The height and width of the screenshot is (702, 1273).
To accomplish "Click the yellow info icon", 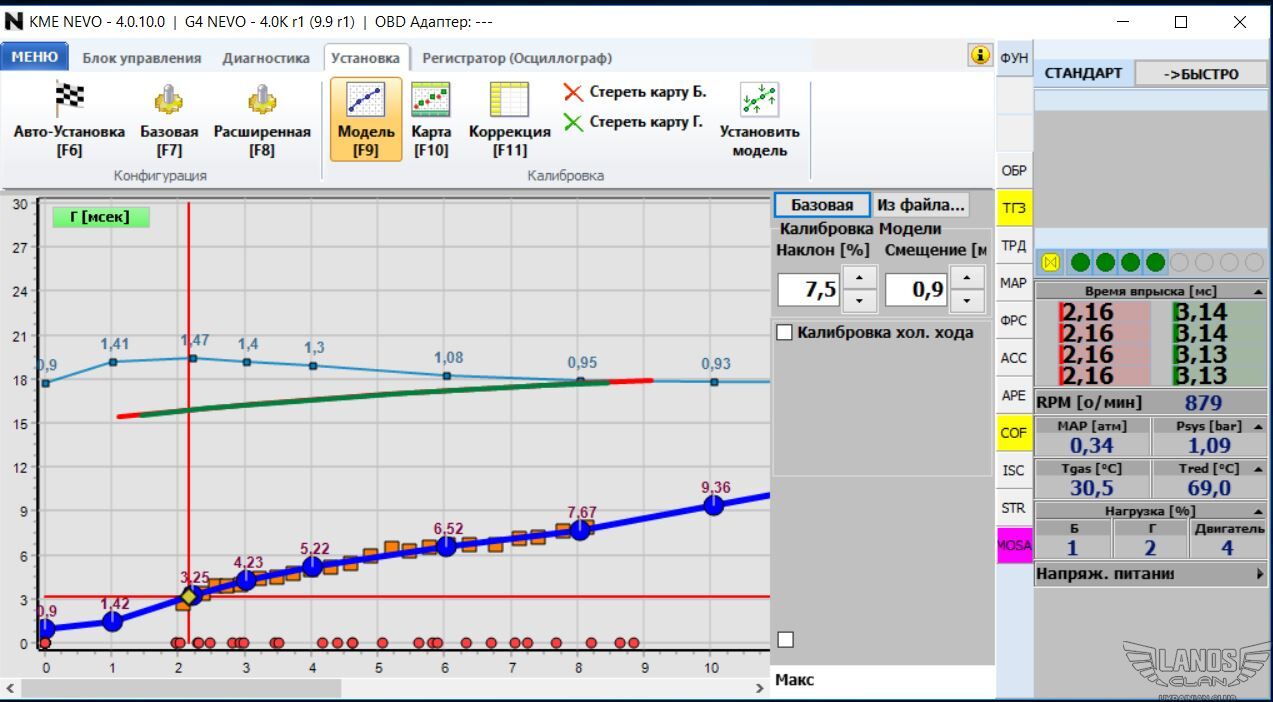I will click(x=980, y=55).
